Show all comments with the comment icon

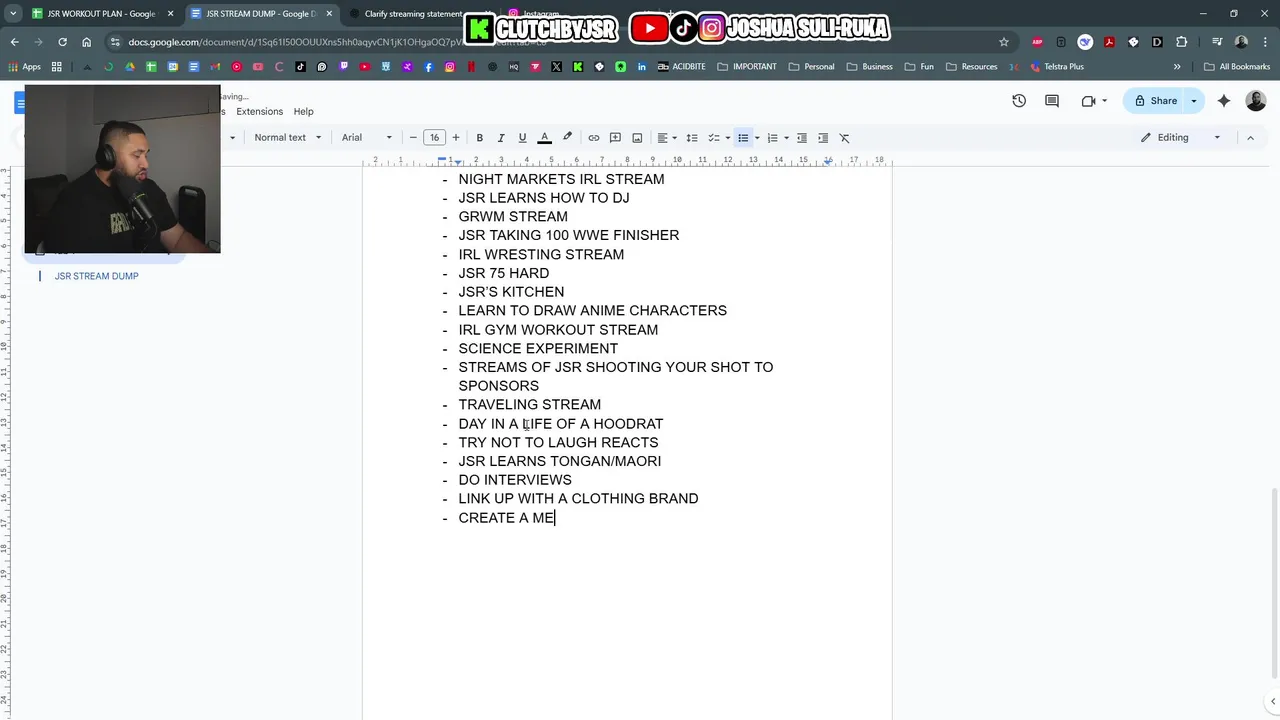pos(1052,101)
